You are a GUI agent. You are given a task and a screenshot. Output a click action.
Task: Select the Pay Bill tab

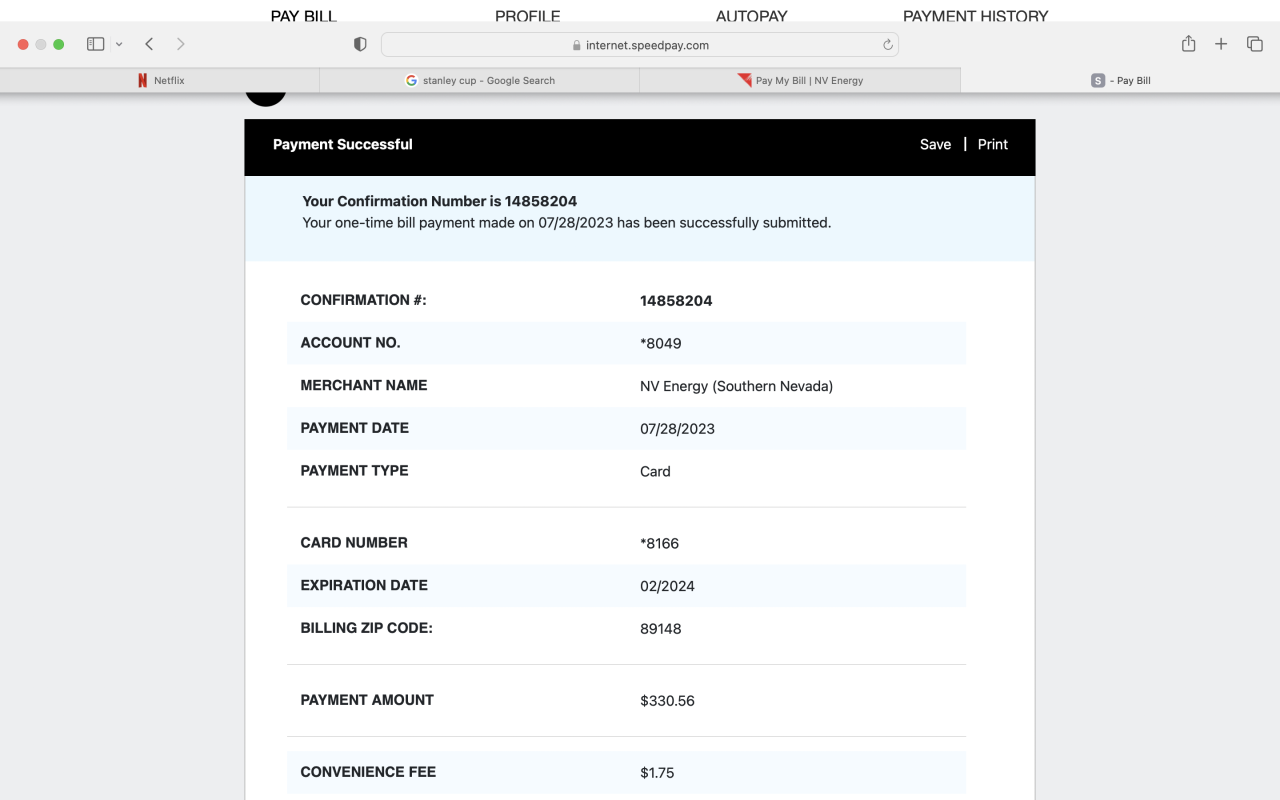click(x=1120, y=80)
